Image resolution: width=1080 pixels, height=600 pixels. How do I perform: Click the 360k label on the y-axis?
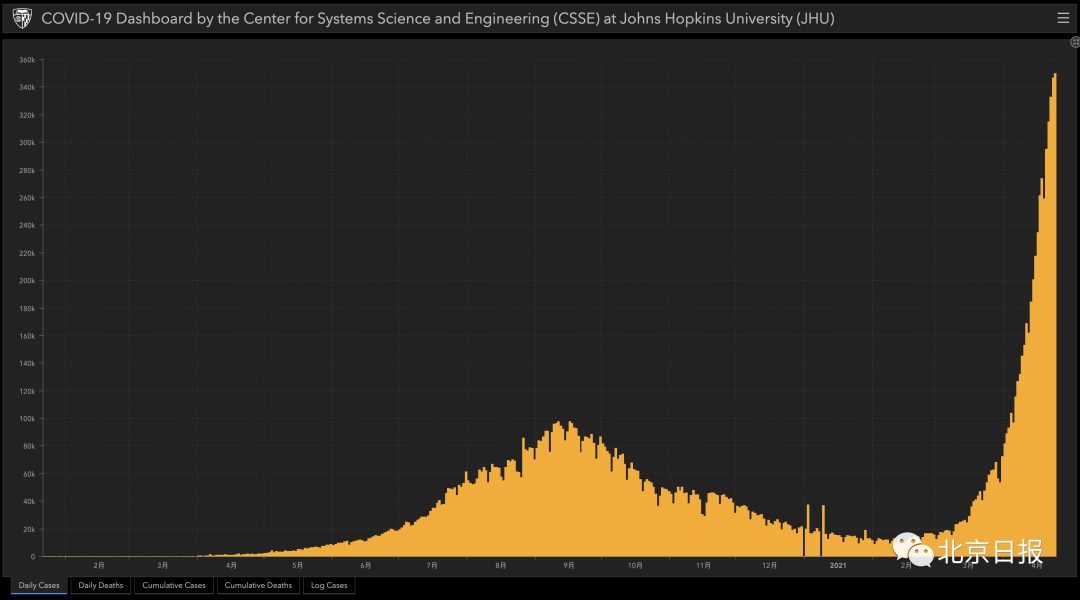pyautogui.click(x=28, y=60)
